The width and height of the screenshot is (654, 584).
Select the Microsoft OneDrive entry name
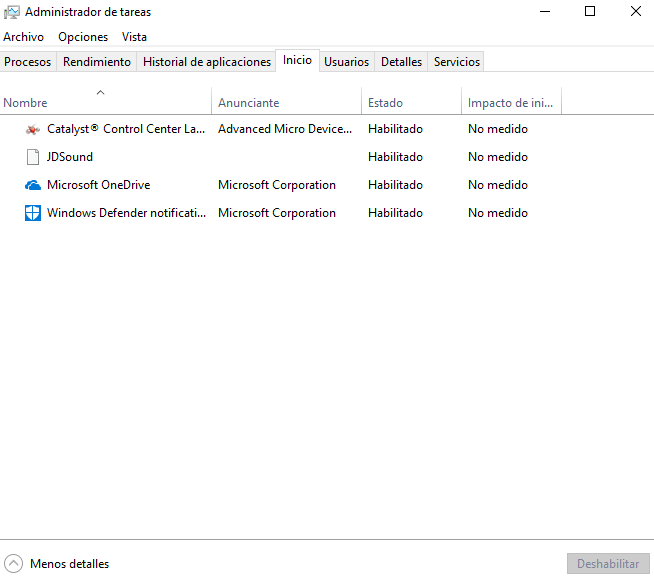pos(98,185)
